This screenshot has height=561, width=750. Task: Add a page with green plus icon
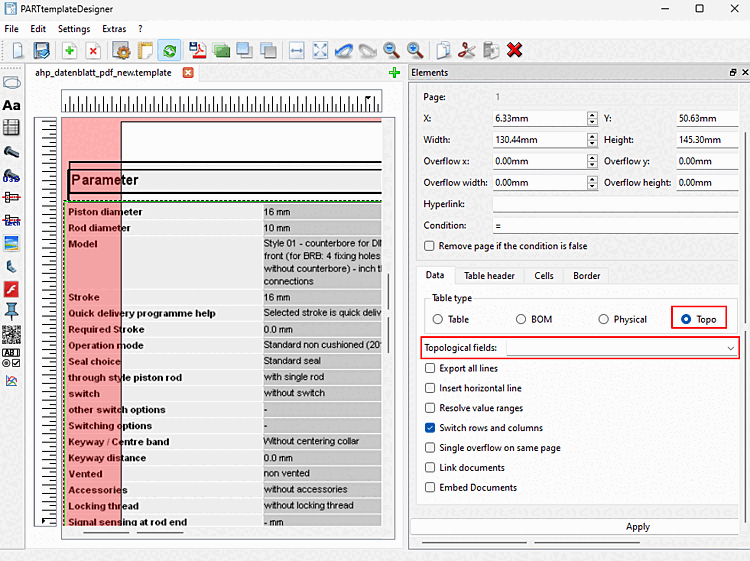point(69,50)
